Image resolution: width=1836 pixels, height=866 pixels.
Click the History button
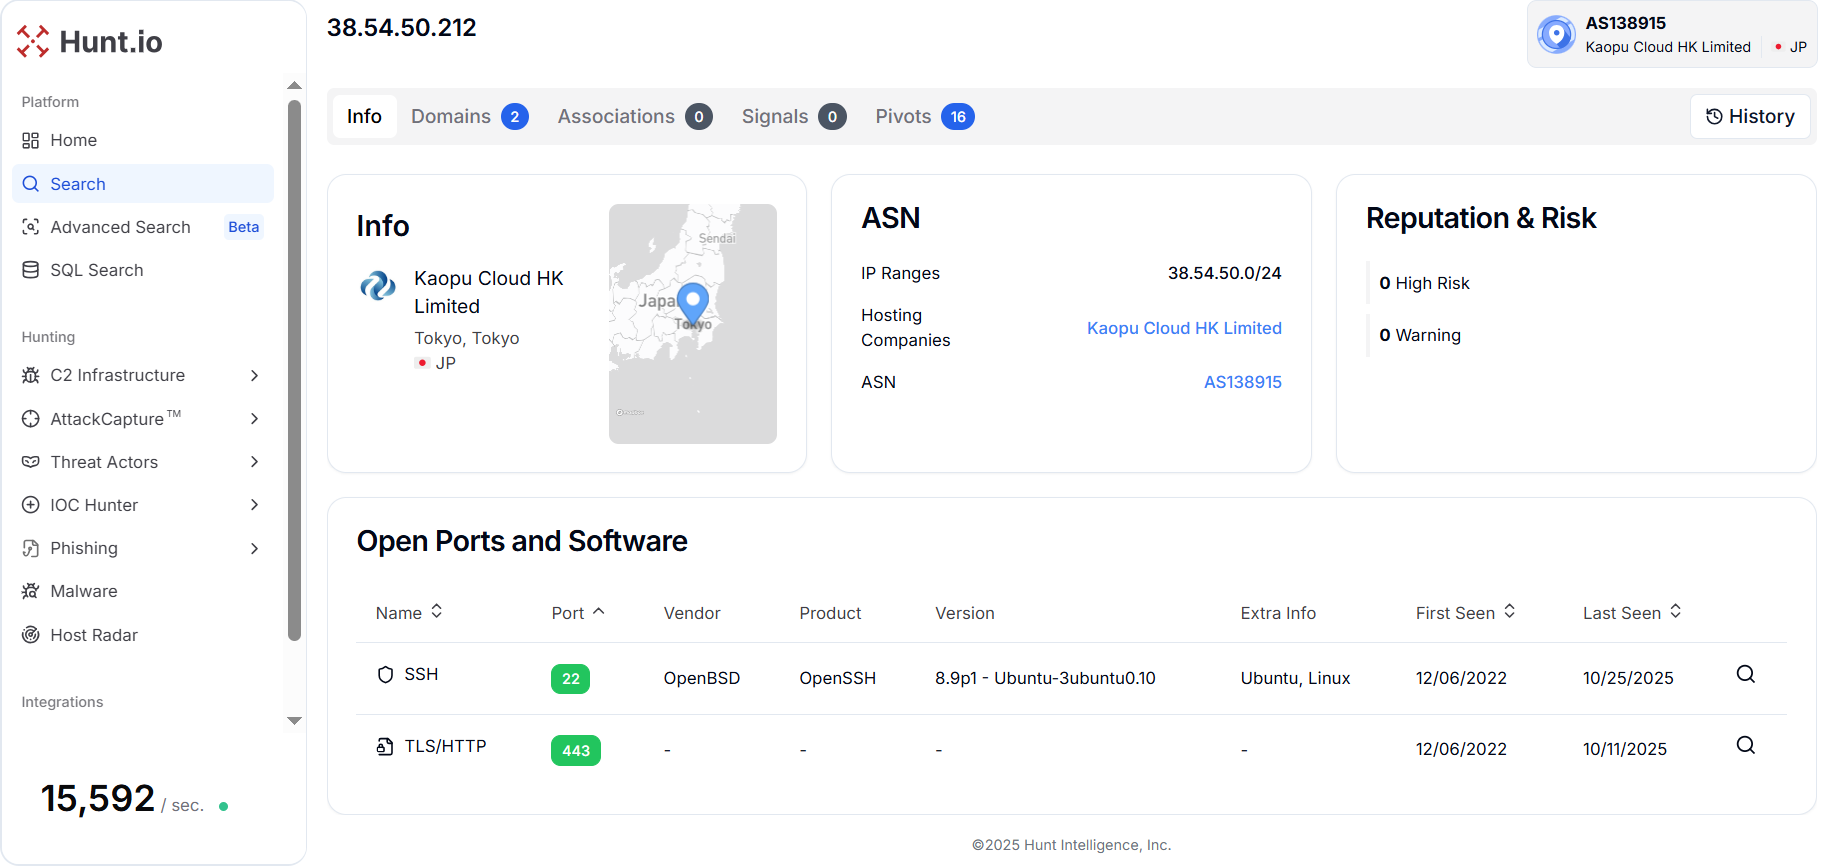pyautogui.click(x=1749, y=117)
